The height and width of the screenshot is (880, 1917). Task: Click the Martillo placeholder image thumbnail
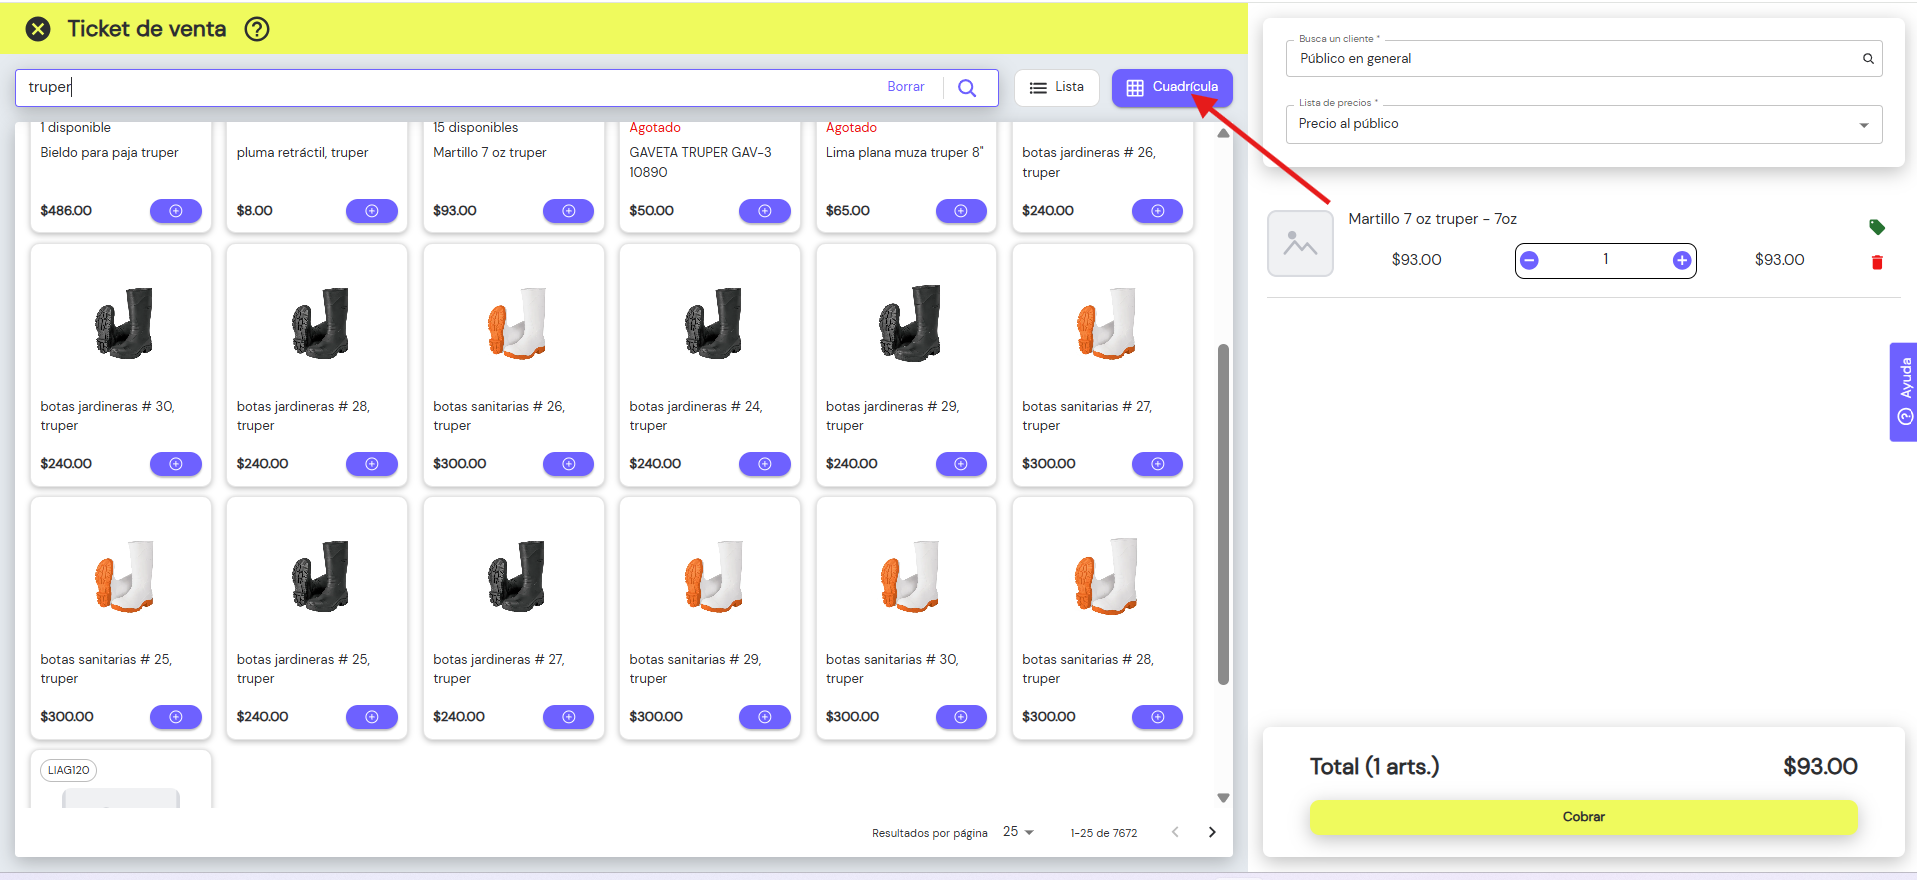click(1300, 243)
